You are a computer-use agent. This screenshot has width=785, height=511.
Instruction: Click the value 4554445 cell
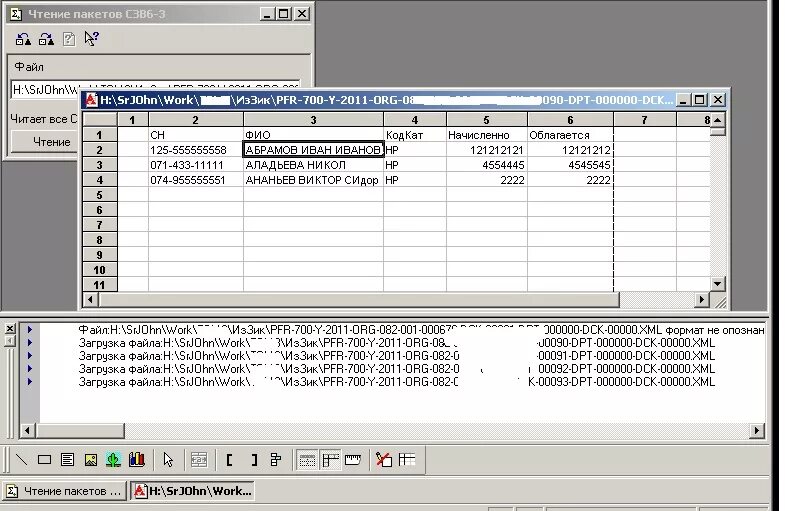487,165
